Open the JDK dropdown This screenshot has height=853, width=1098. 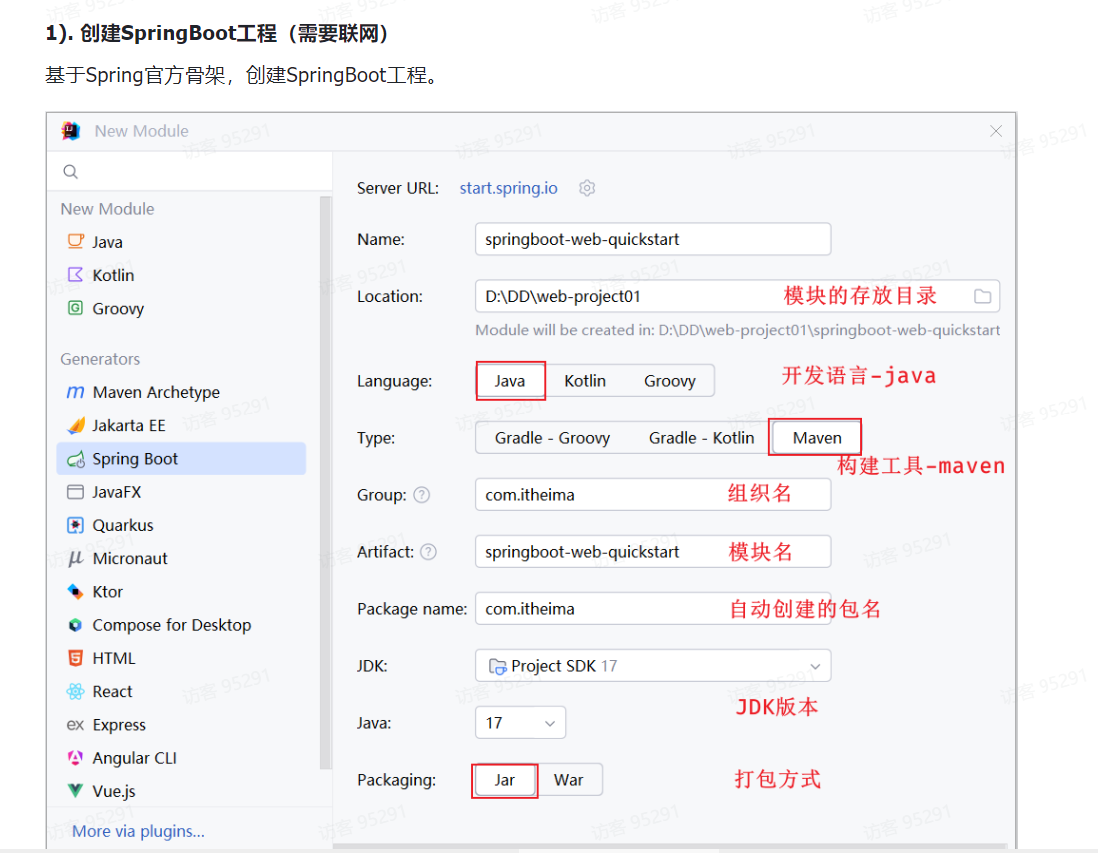(652, 665)
